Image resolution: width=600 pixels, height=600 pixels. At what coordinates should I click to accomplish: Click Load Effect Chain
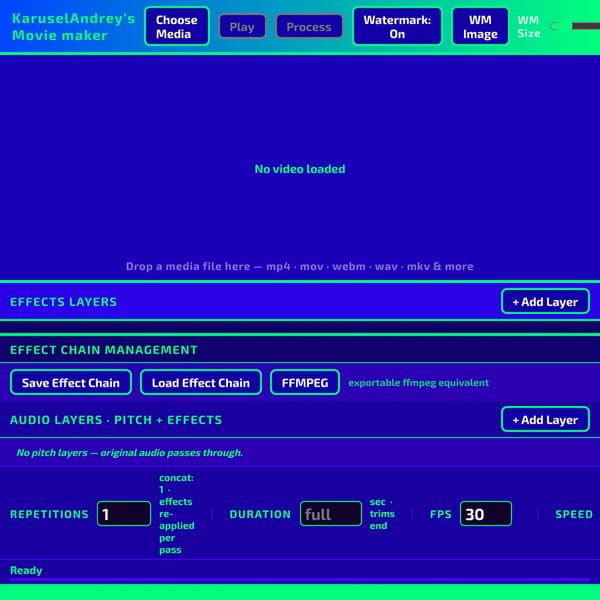pos(201,382)
